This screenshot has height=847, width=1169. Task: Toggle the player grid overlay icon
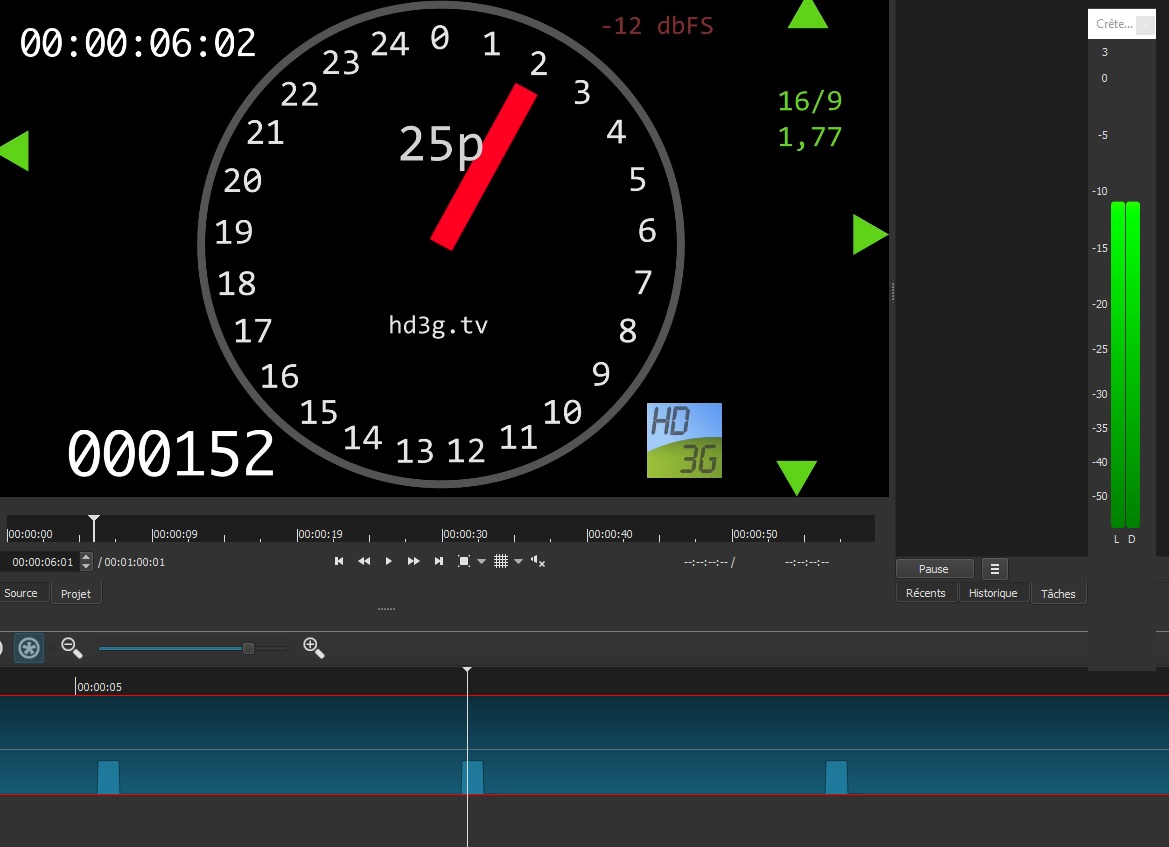pyautogui.click(x=501, y=561)
